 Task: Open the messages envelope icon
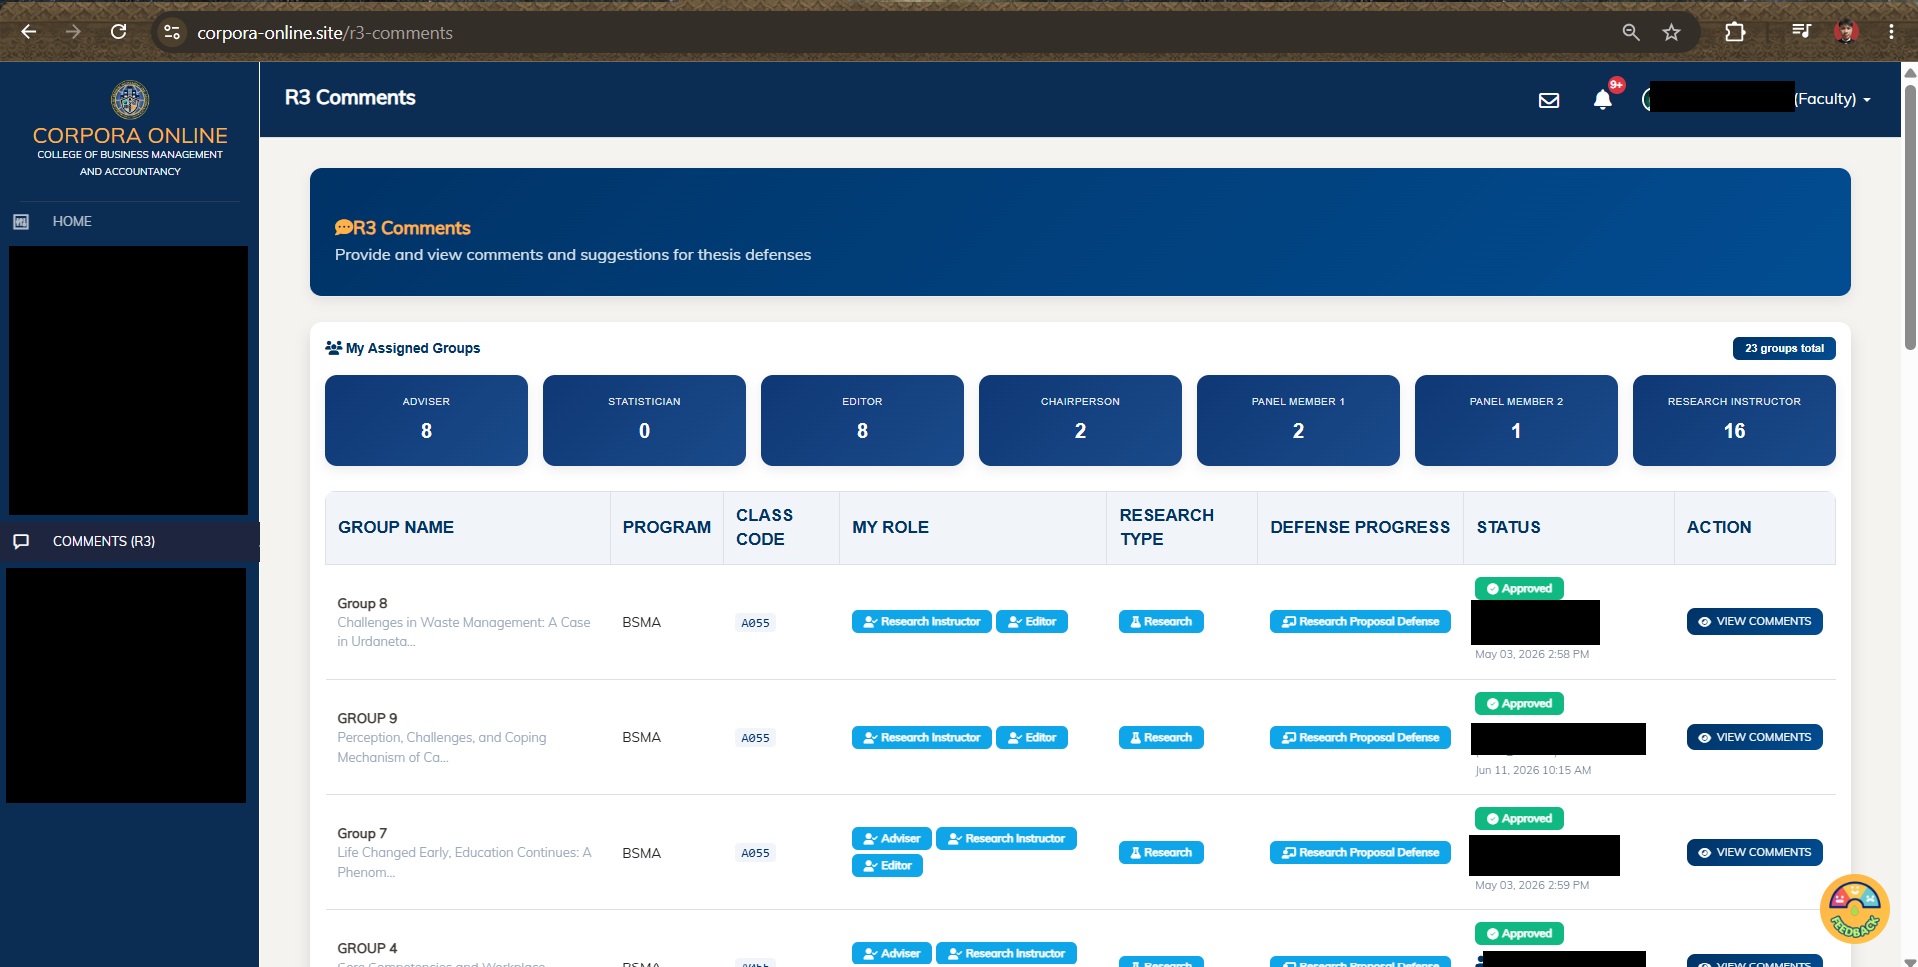(1548, 100)
